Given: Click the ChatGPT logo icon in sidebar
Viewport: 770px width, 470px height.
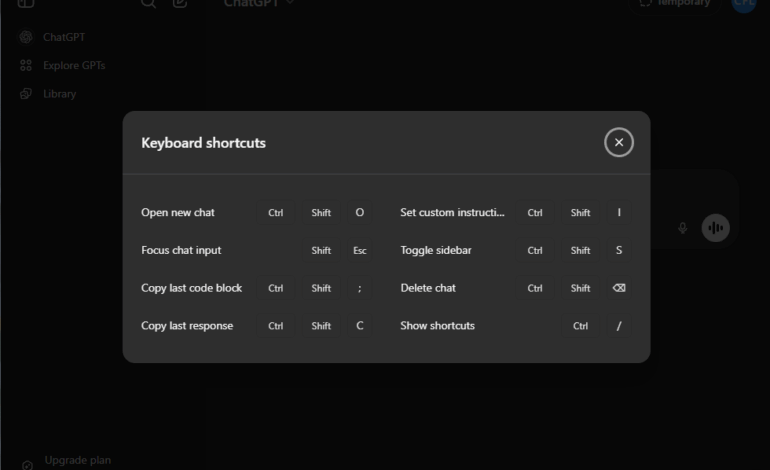Looking at the screenshot, I should pyautogui.click(x=26, y=37).
